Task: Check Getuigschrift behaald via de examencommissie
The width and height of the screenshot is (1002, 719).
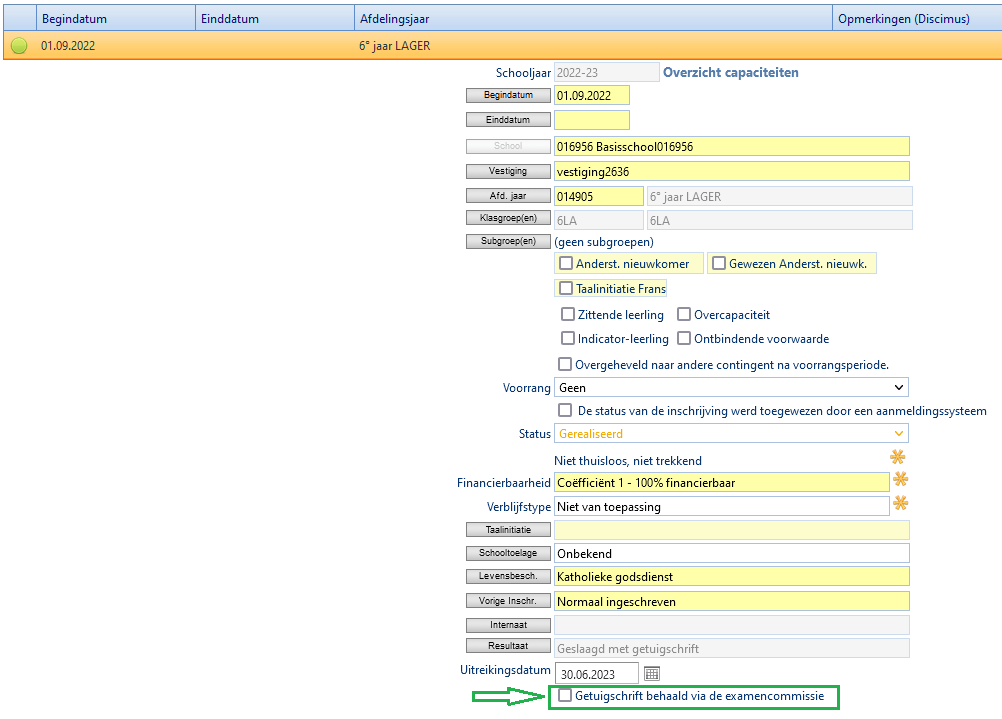Action: 565,695
